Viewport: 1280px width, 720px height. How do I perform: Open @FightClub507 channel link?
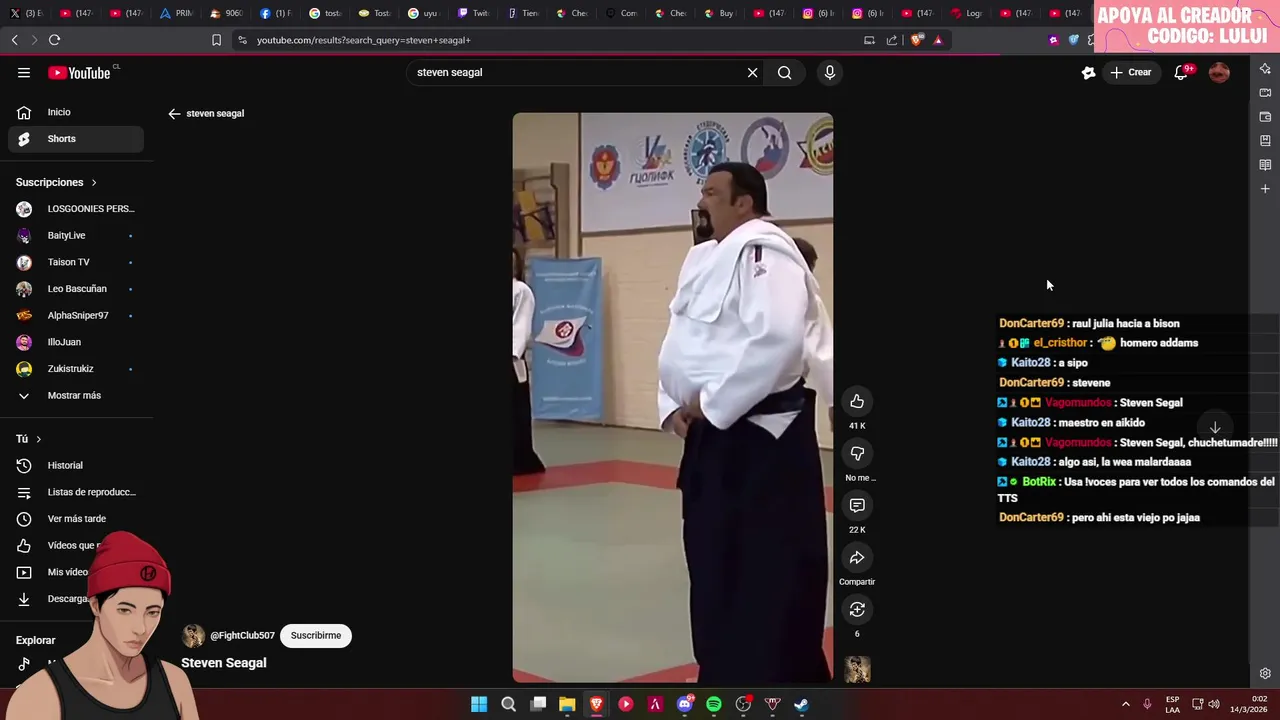242,635
